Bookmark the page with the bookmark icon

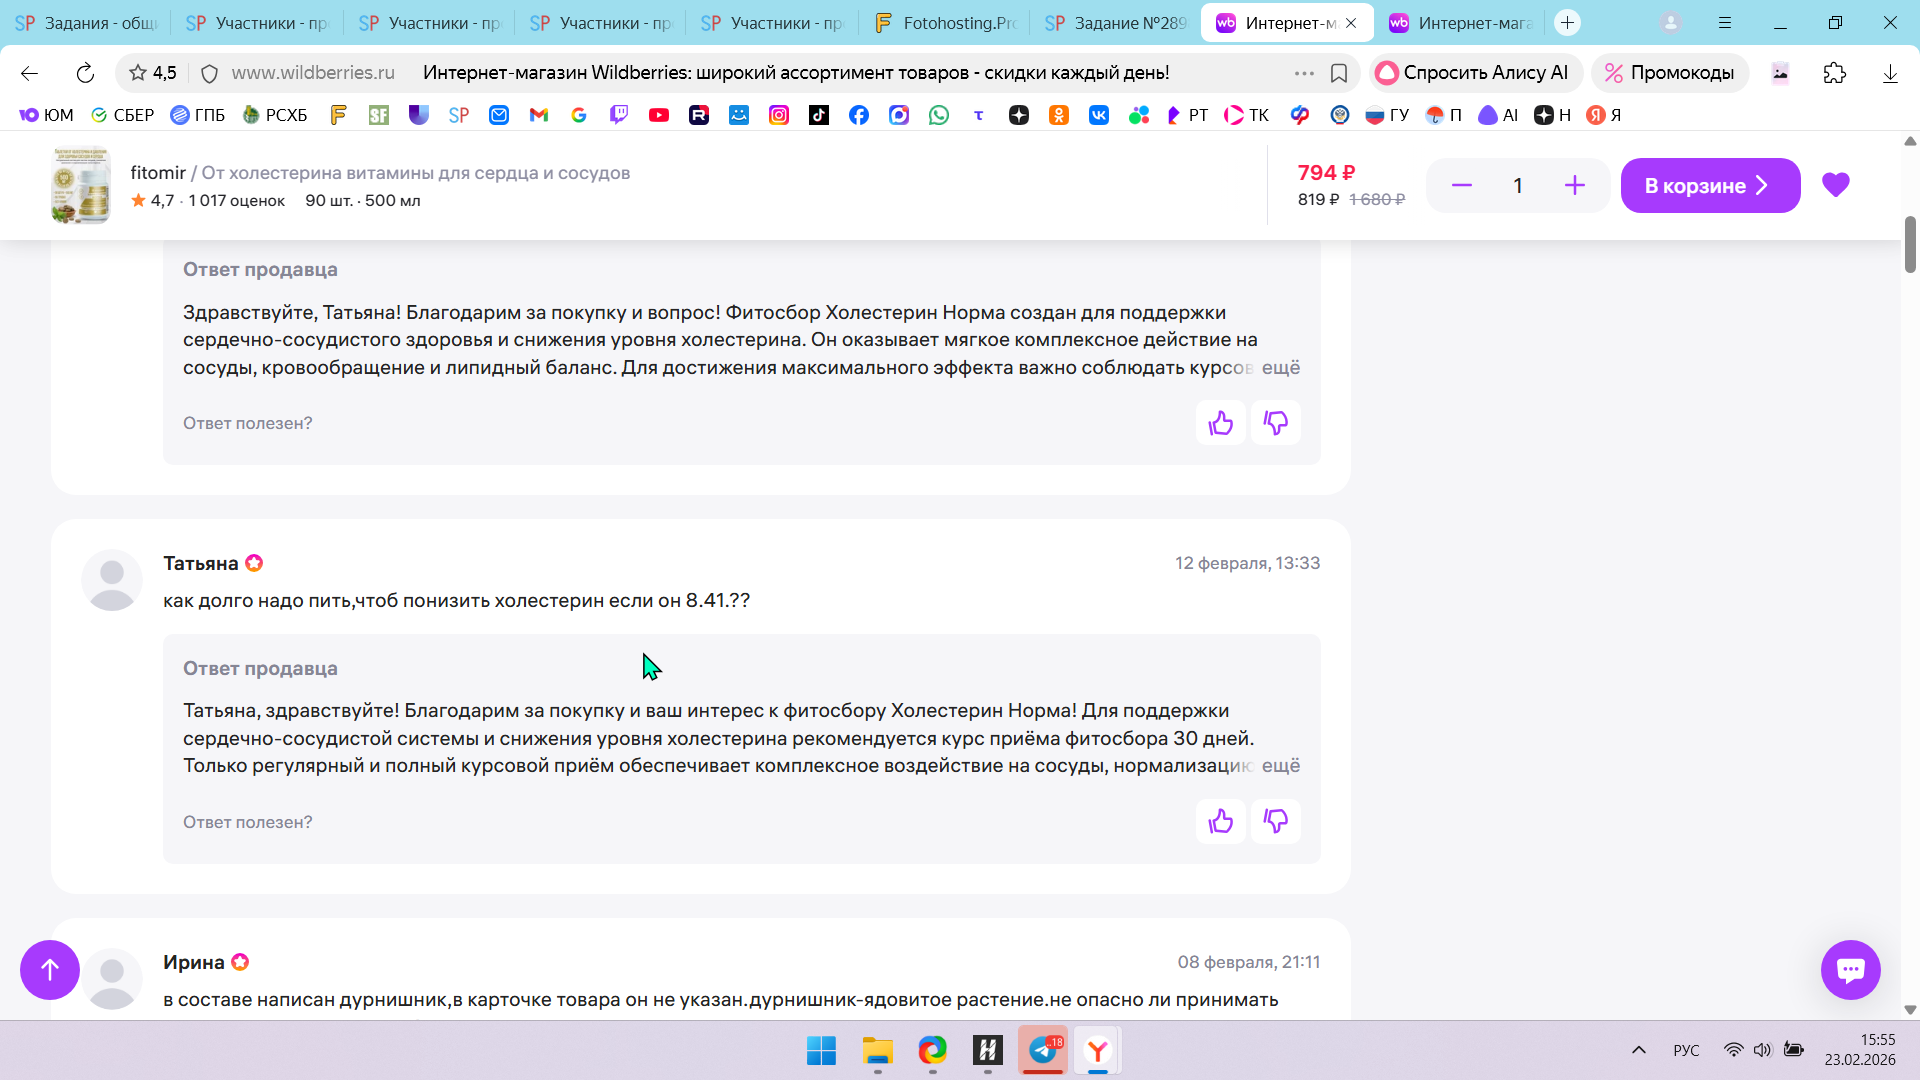pyautogui.click(x=1339, y=73)
